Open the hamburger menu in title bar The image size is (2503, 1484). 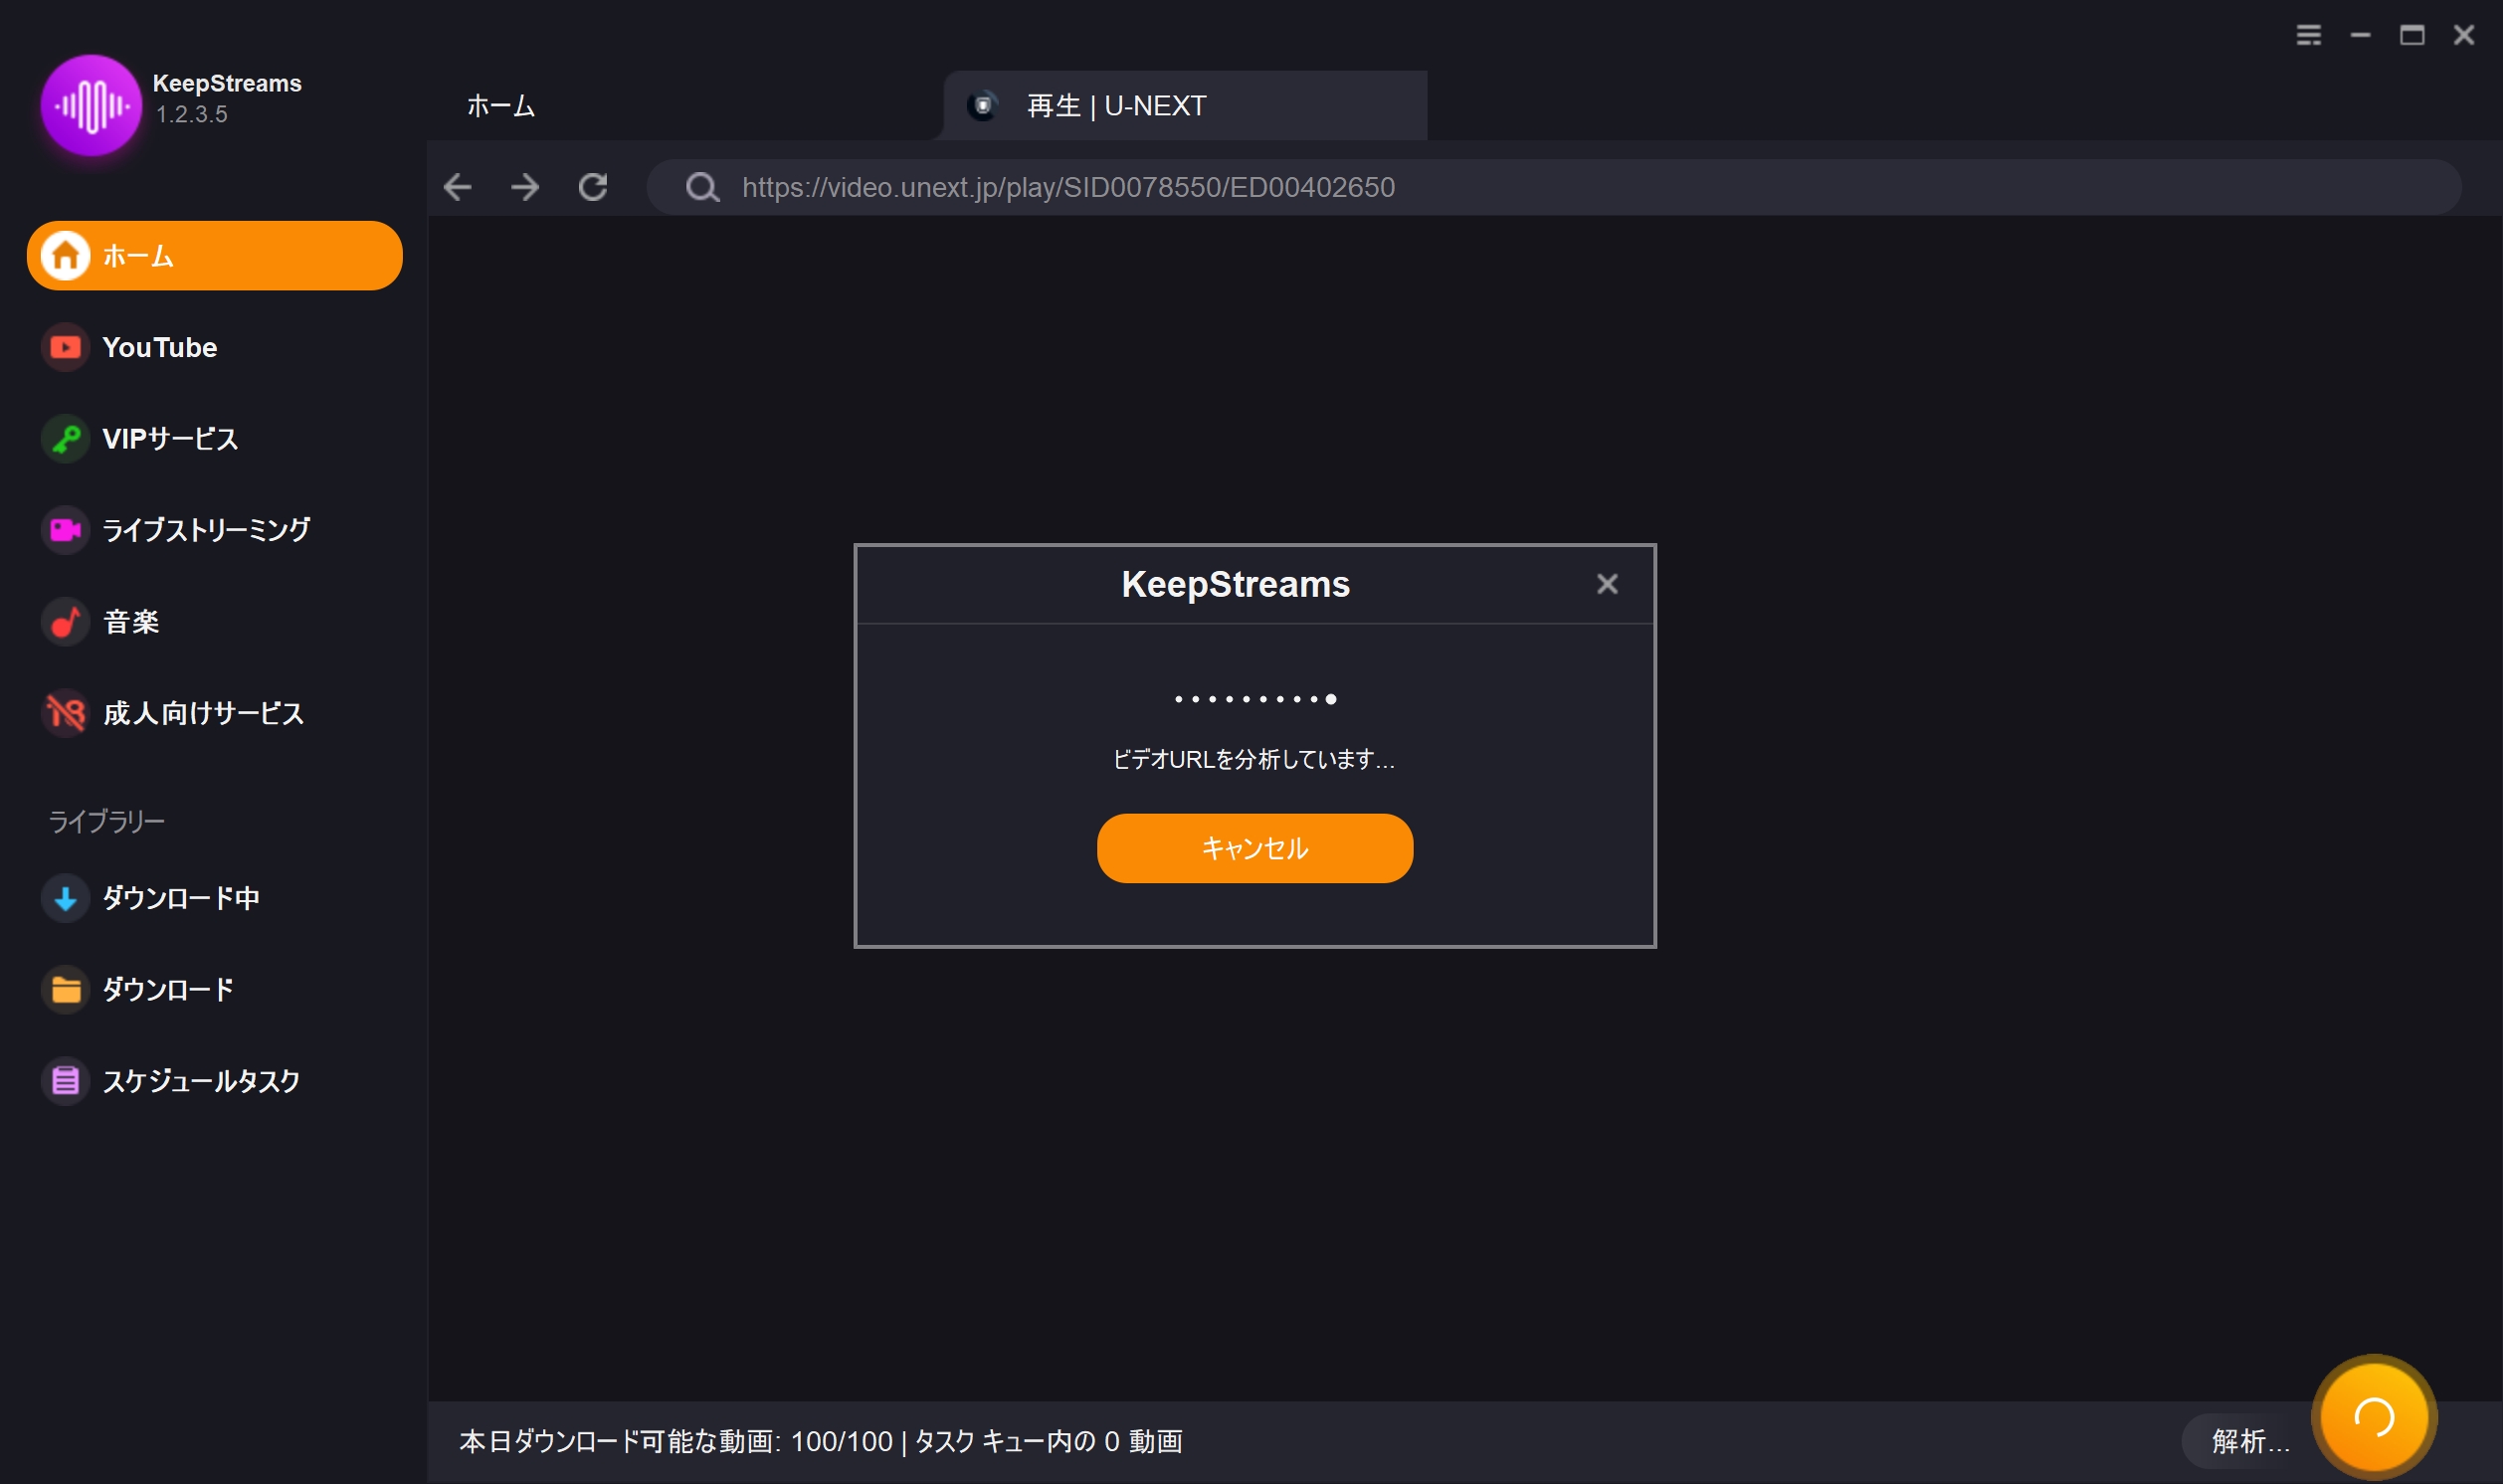pos(2308,36)
